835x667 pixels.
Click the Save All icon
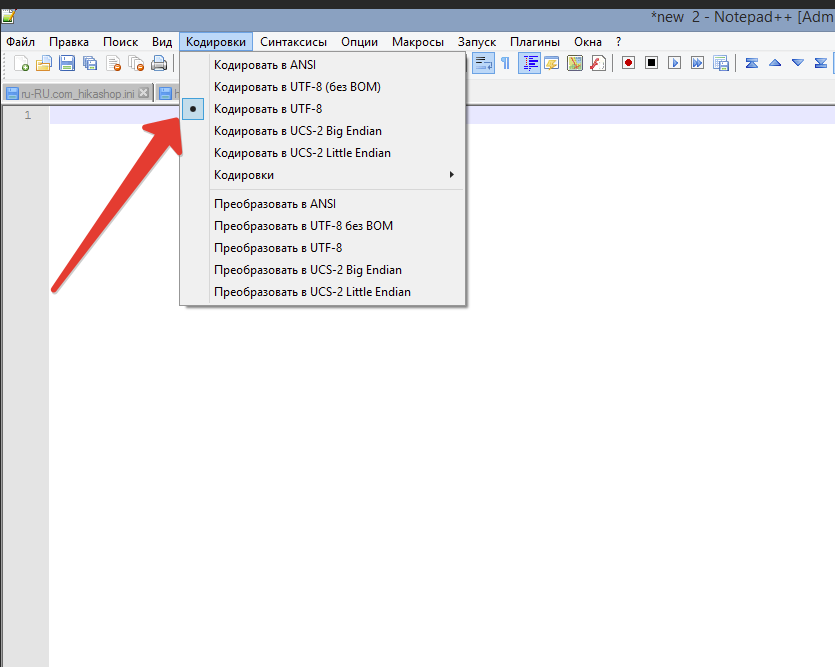[x=90, y=63]
